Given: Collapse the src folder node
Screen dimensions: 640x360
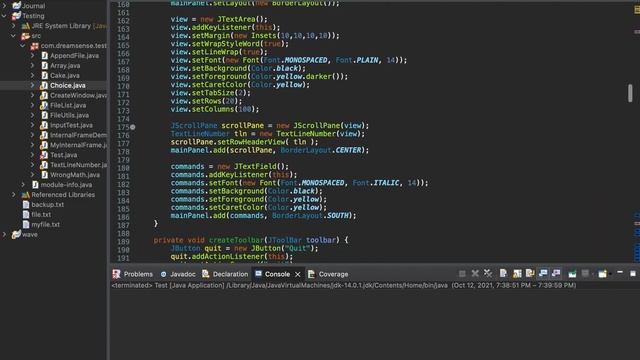Looking at the screenshot, I should pyautogui.click(x=13, y=36).
